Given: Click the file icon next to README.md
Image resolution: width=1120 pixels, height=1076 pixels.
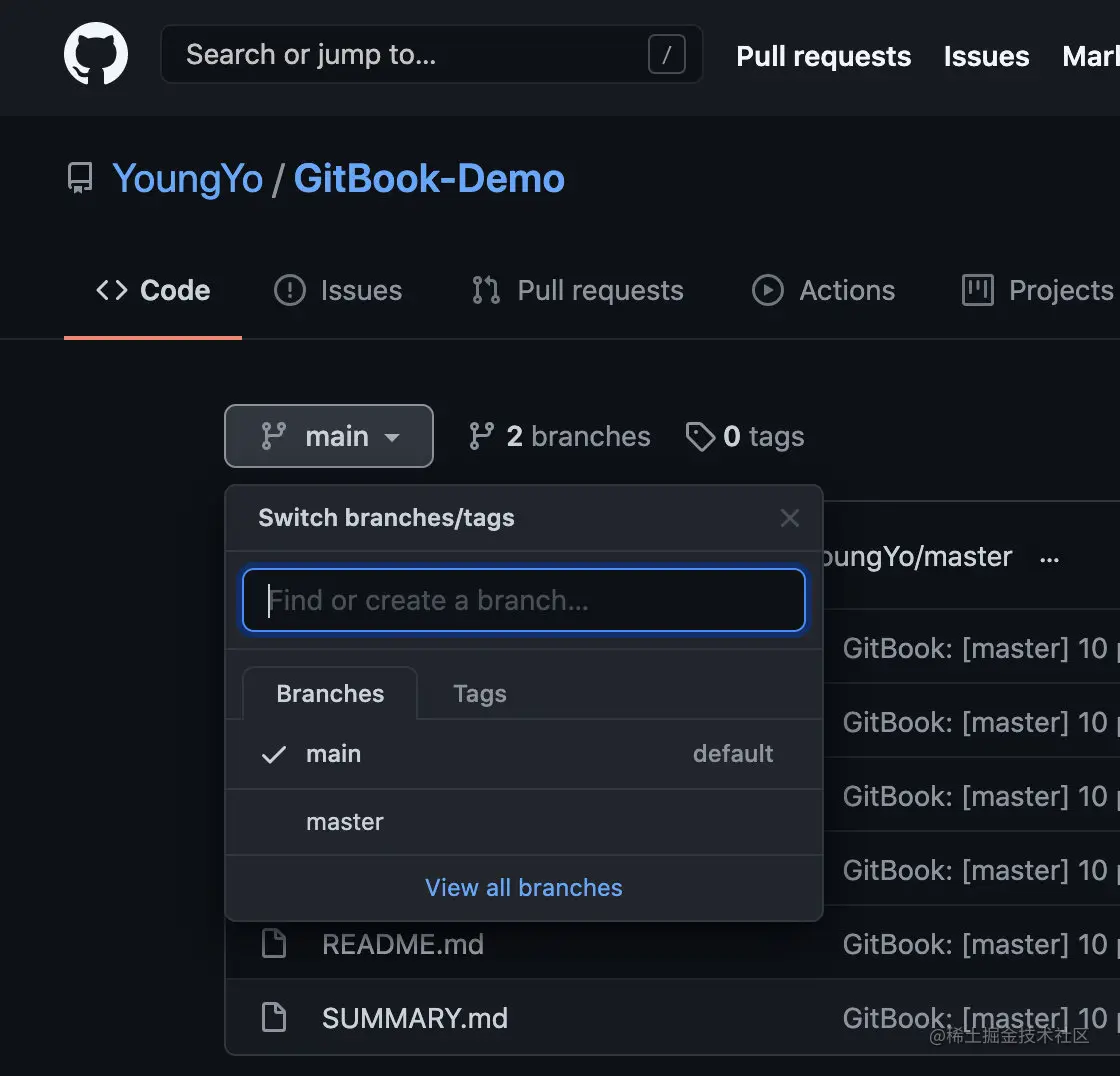Looking at the screenshot, I should pyautogui.click(x=274, y=944).
